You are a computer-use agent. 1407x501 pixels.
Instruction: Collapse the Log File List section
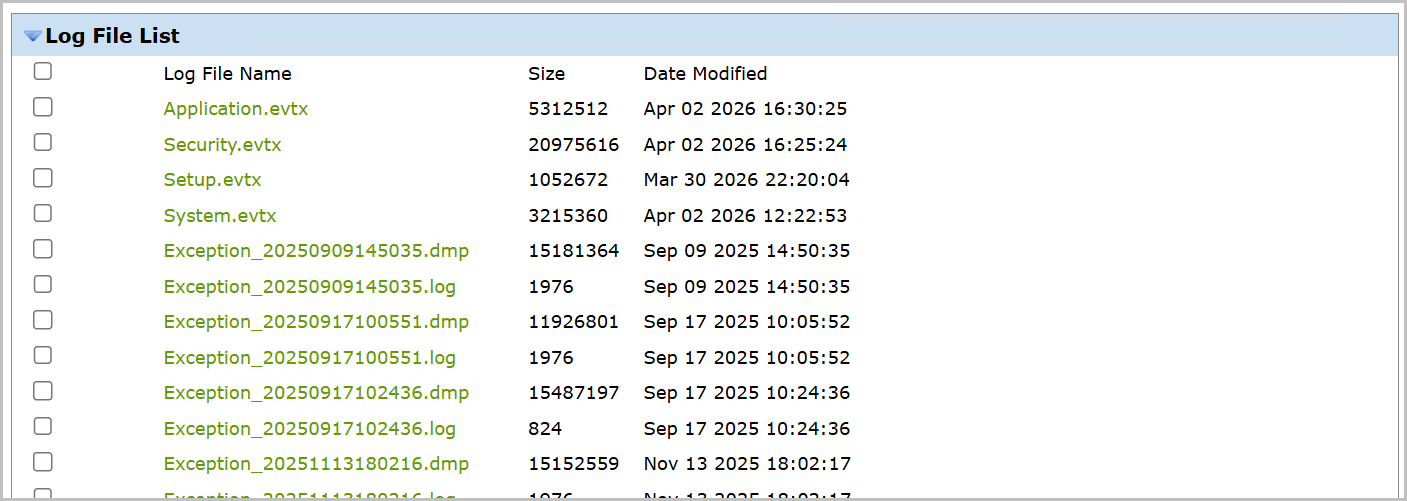tap(33, 36)
